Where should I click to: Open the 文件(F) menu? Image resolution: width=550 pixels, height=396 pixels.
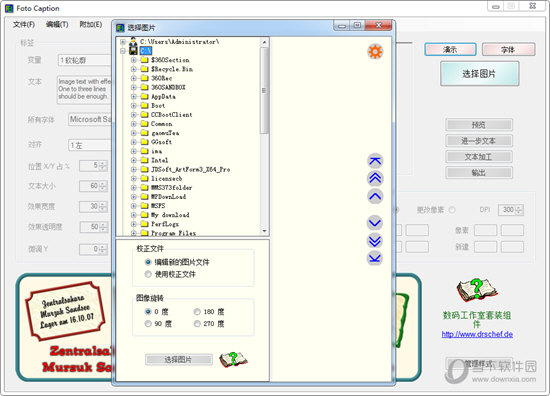point(24,25)
